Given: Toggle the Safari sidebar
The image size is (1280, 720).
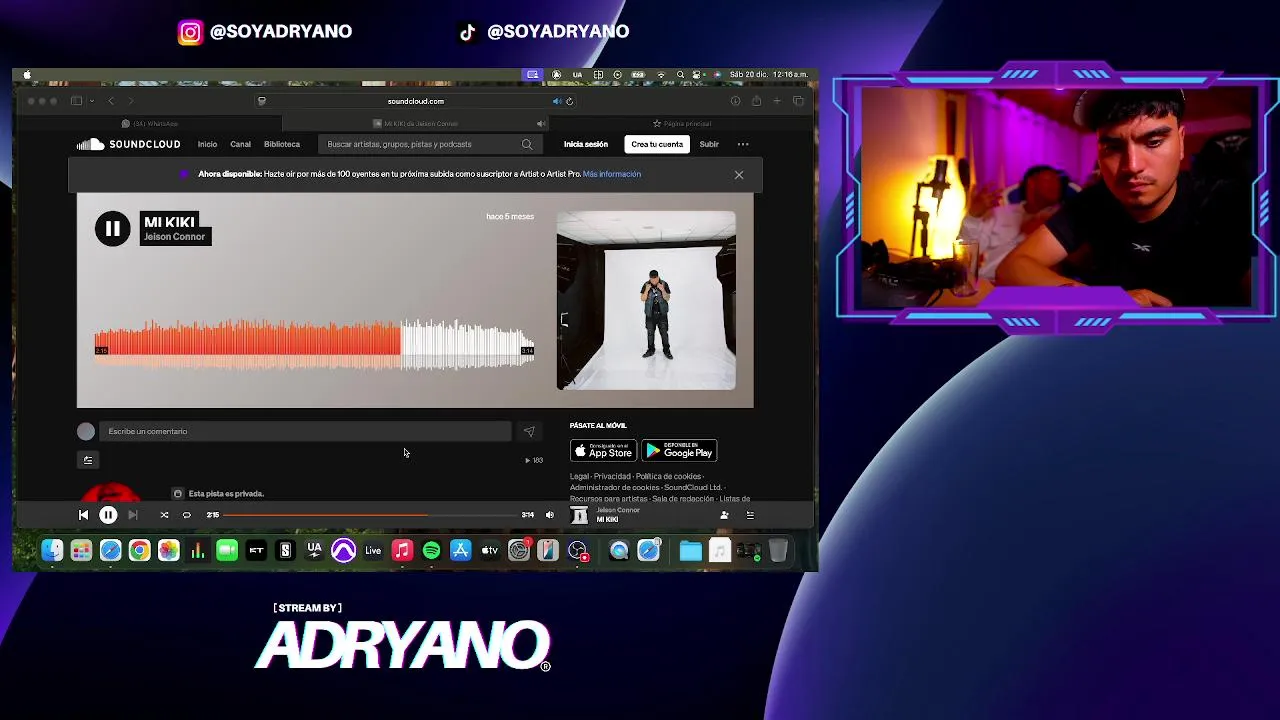Looking at the screenshot, I should (76, 101).
